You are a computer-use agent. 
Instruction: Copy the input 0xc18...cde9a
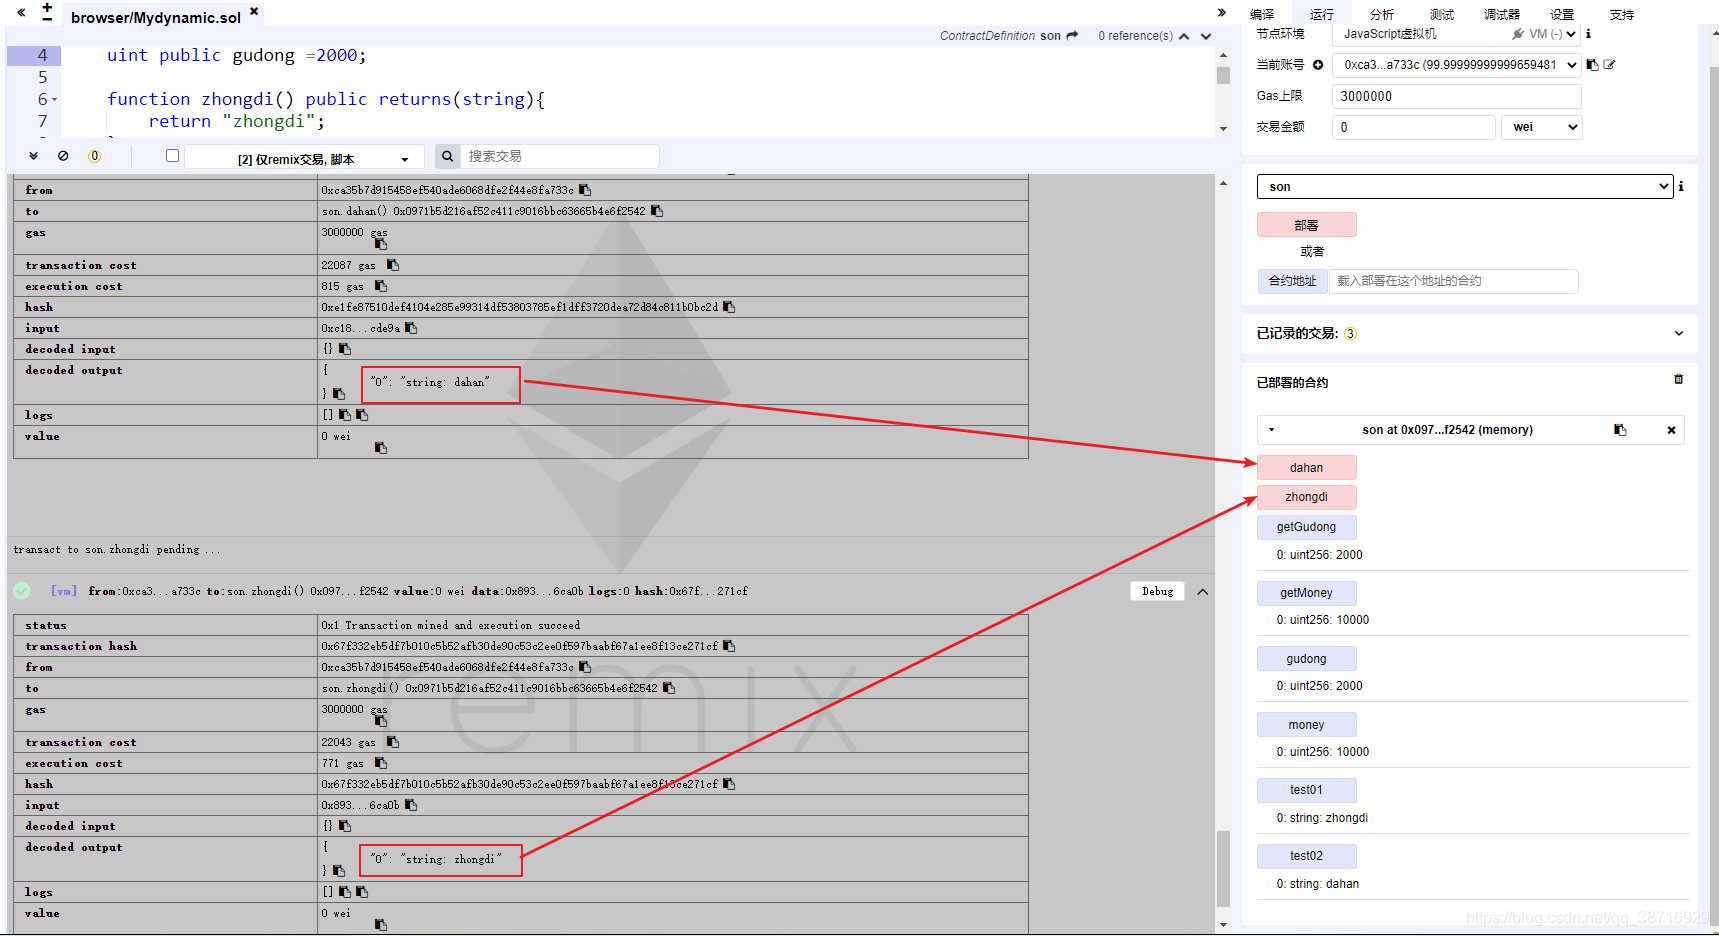pos(411,328)
